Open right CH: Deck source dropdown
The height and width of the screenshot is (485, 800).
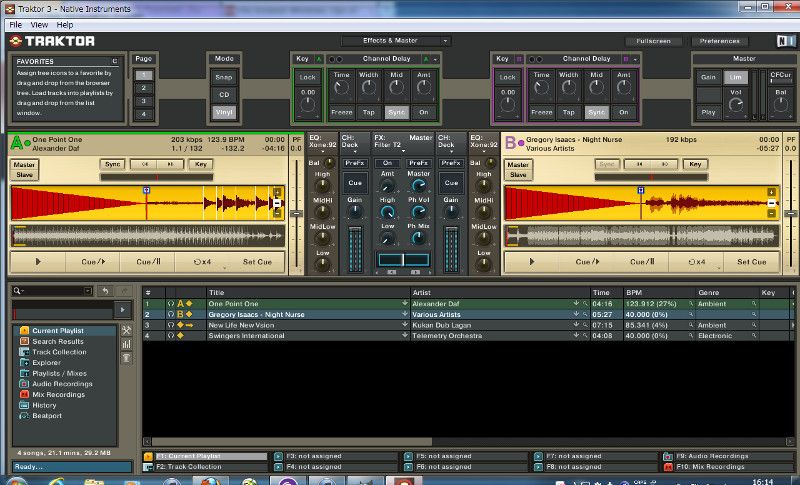451,151
